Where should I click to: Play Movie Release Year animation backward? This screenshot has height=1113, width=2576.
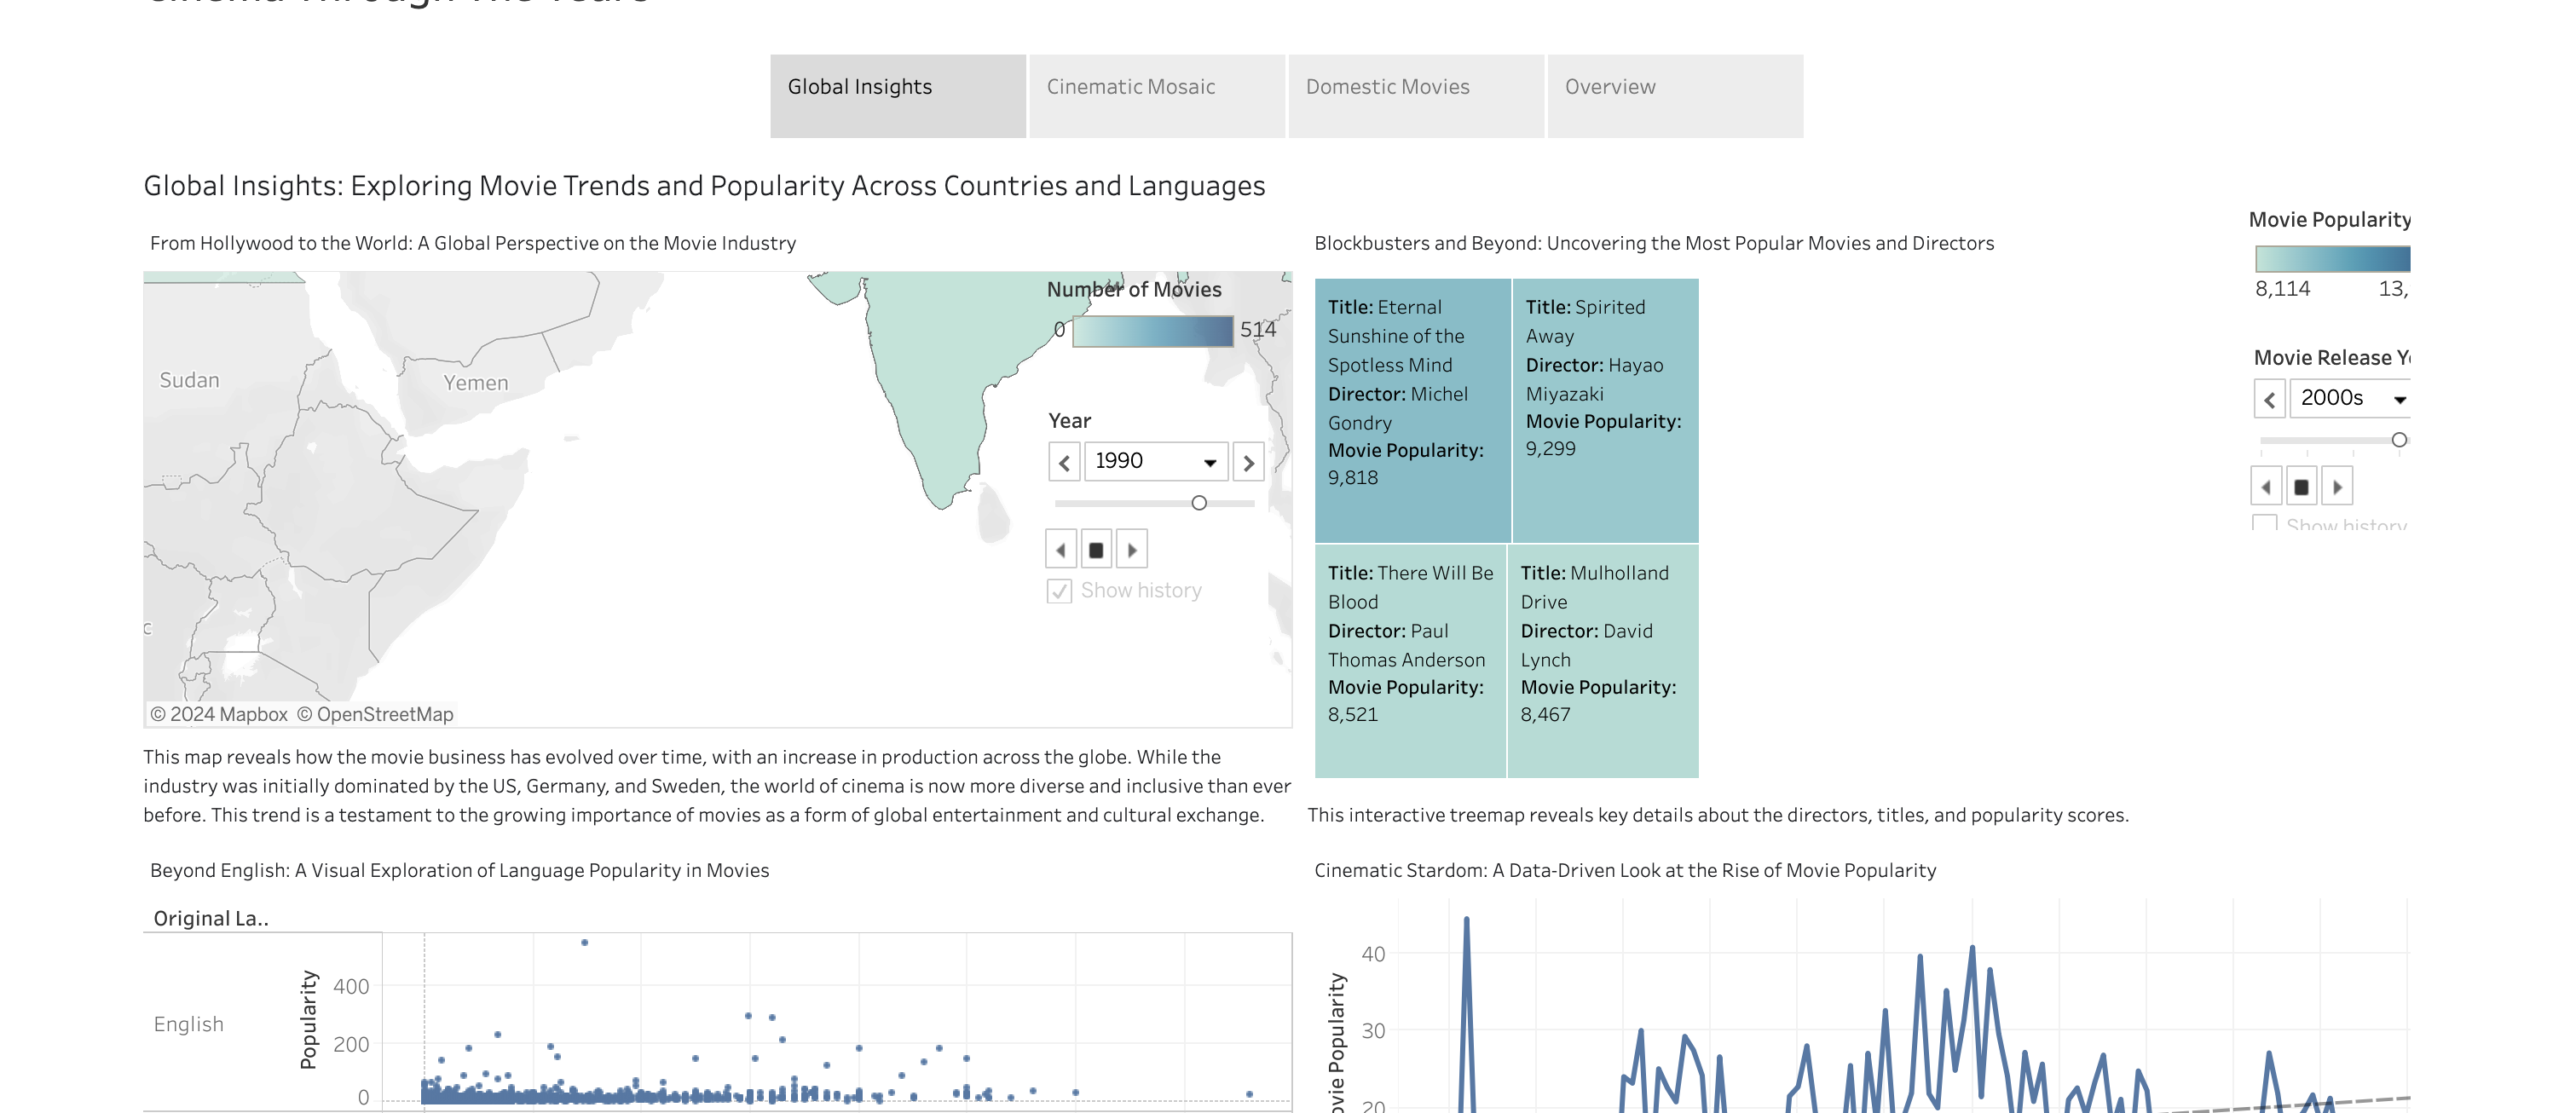coord(2266,487)
